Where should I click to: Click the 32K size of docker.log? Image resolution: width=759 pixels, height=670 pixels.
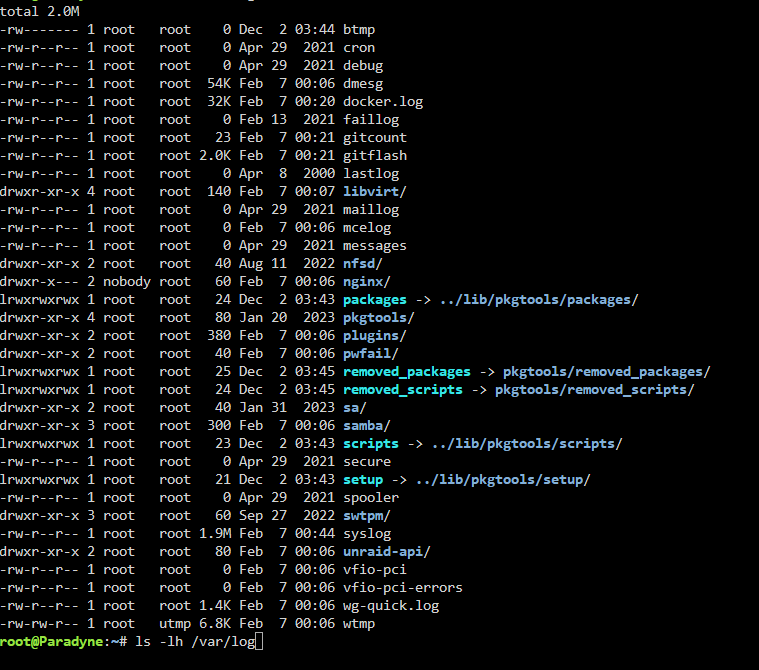[219, 102]
